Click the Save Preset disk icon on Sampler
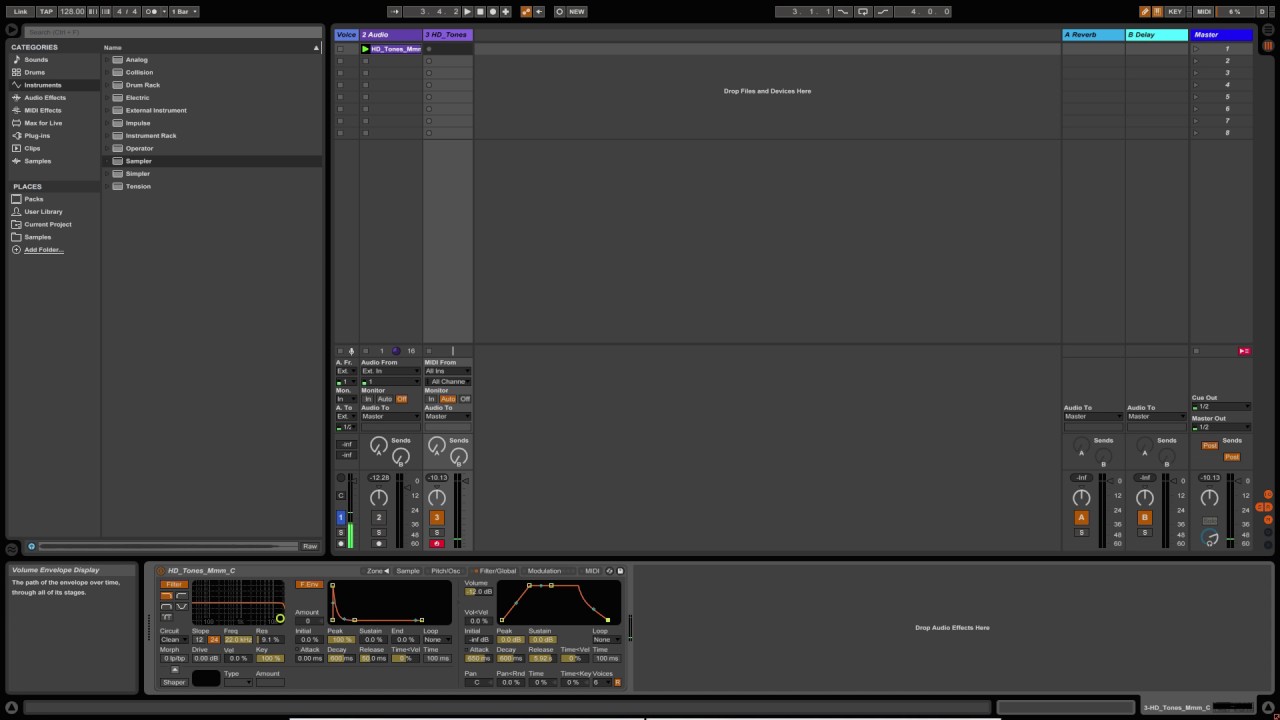The height and width of the screenshot is (720, 1280). (x=620, y=571)
